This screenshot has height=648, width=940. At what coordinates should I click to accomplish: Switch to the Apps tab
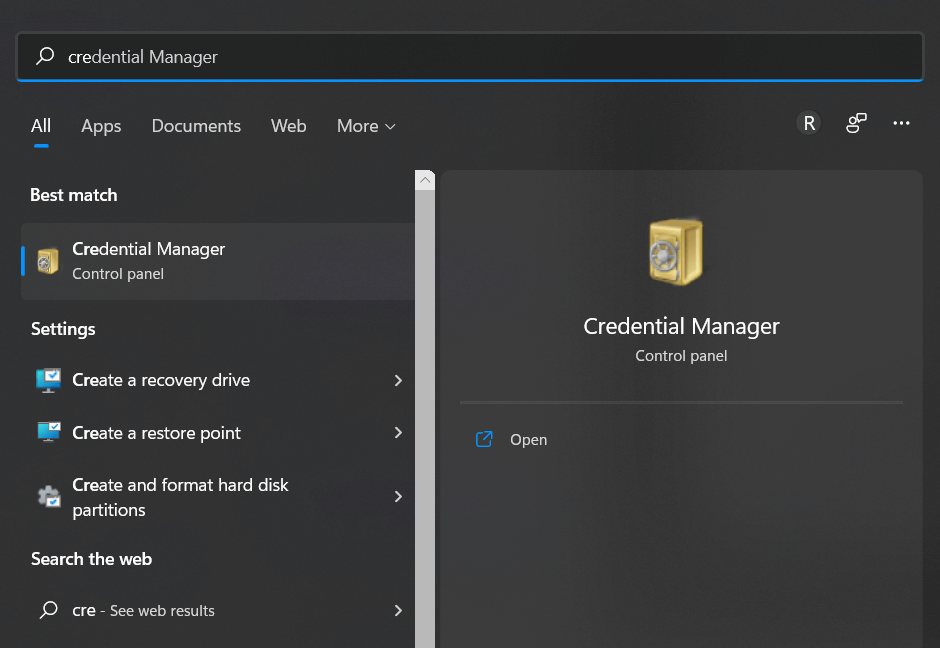(x=101, y=126)
